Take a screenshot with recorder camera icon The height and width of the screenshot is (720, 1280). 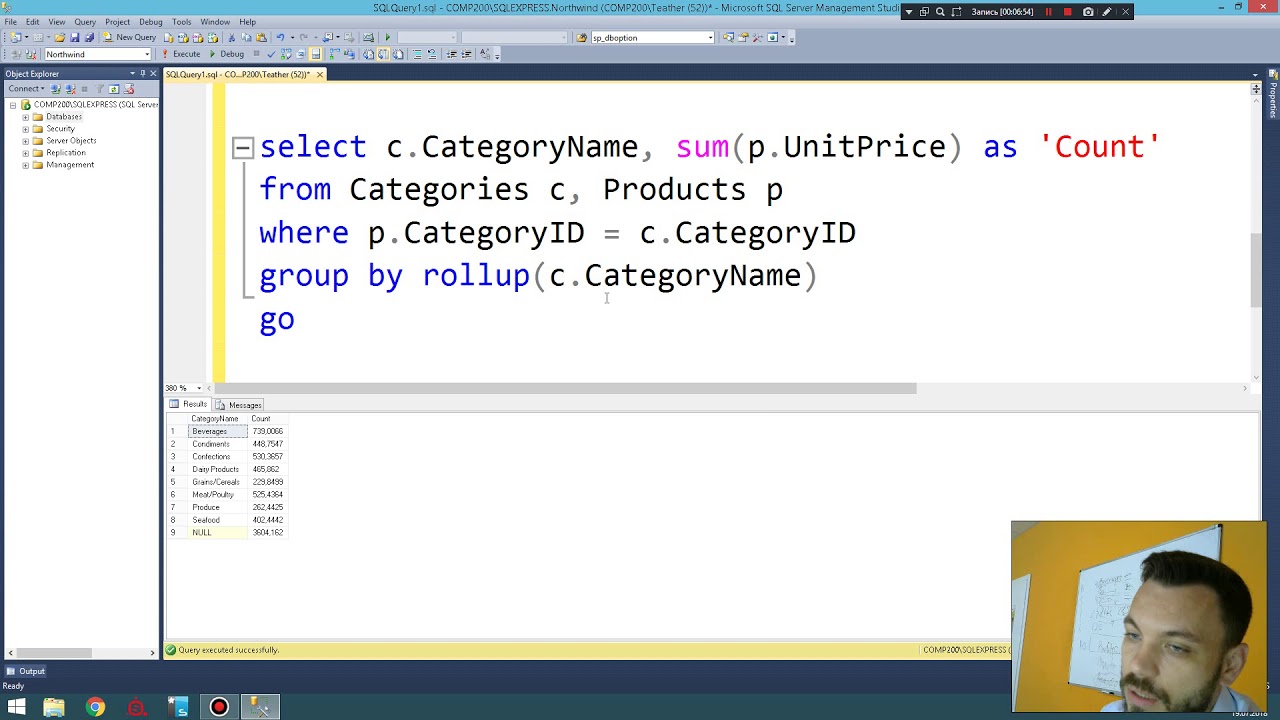tap(1088, 12)
